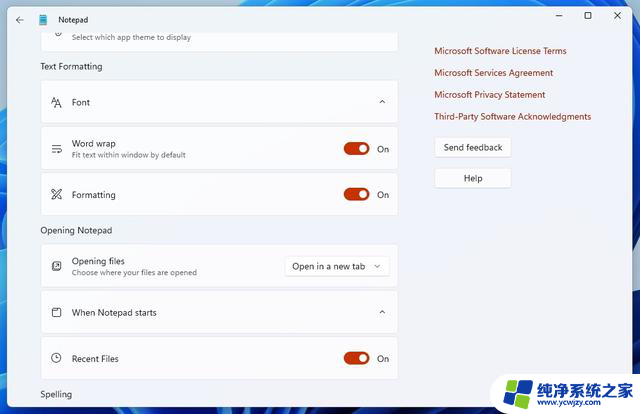Click the Font icon
This screenshot has width=640, height=414.
[56, 102]
